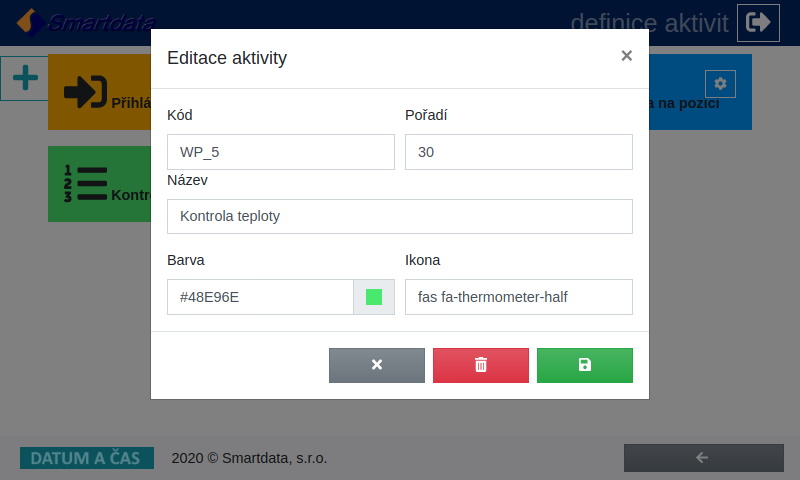Close the Editace aktivity dialog
Viewport: 800px width, 480px height.
coord(627,56)
